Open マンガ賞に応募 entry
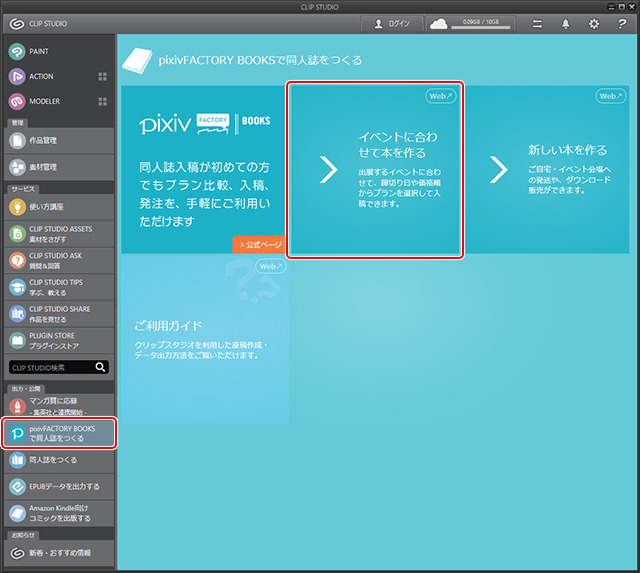This screenshot has width=640, height=573. 59,405
